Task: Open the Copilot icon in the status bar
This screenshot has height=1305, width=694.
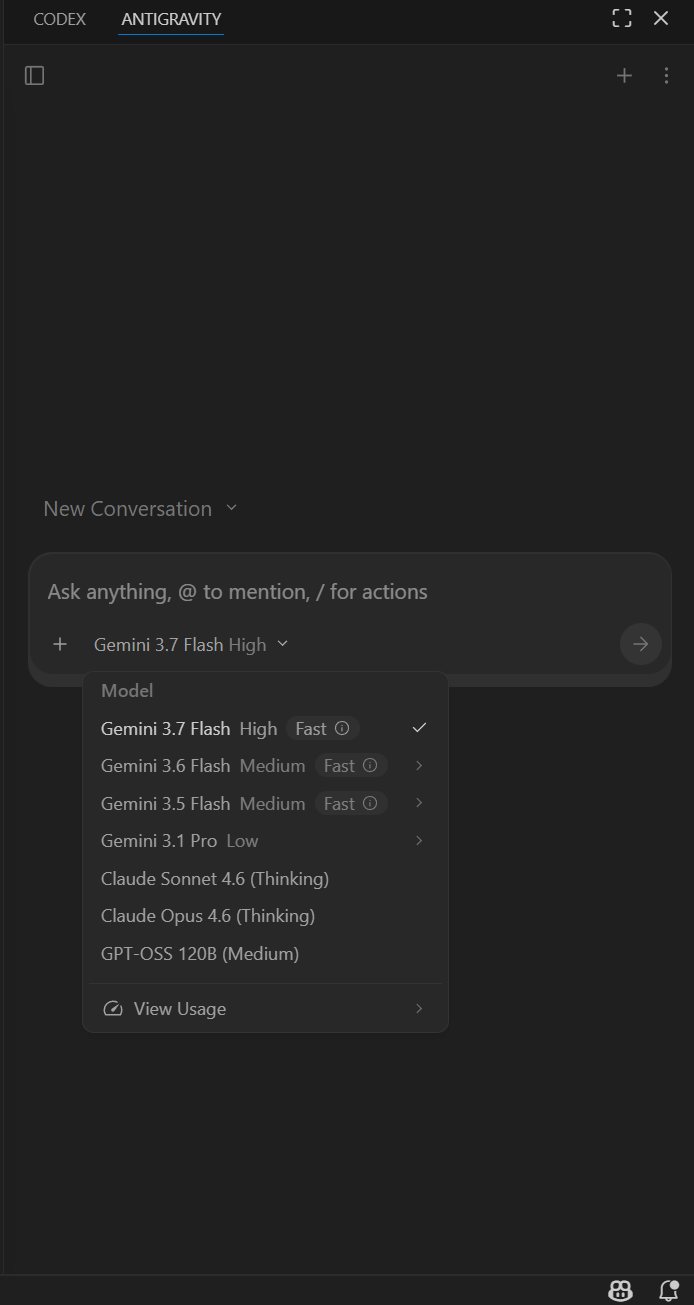Action: coord(620,1291)
